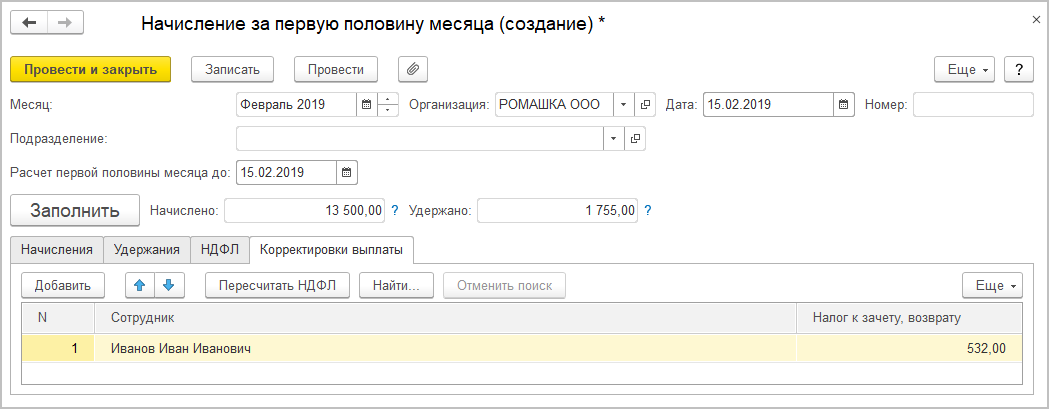The width and height of the screenshot is (1049, 409).
Task: Expand the Организация dropdown list
Action: pyautogui.click(x=623, y=104)
